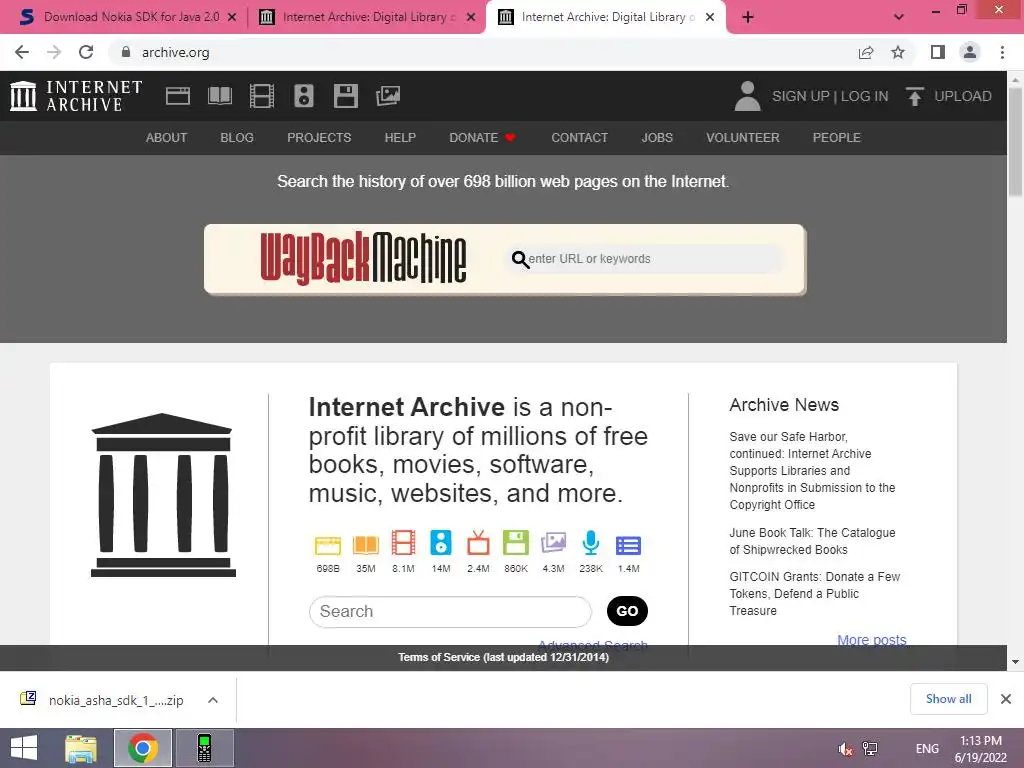
Task: Select the list icon labeled 1.4M
Action: coord(628,545)
